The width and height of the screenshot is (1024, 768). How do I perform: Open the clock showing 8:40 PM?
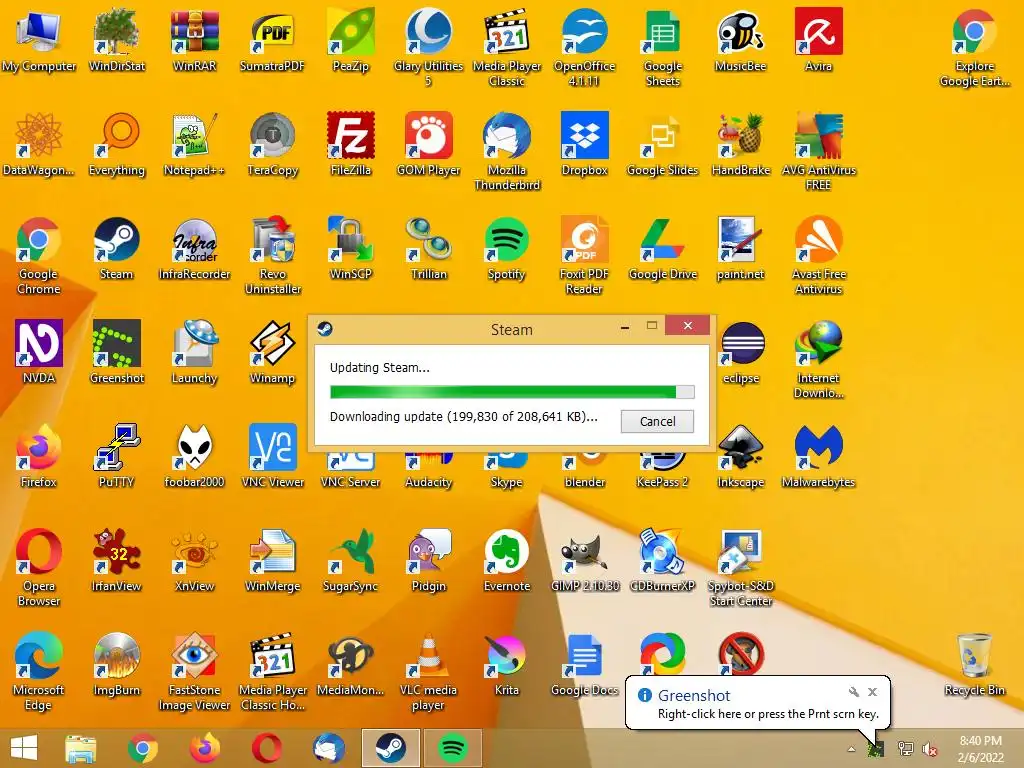(x=980, y=749)
